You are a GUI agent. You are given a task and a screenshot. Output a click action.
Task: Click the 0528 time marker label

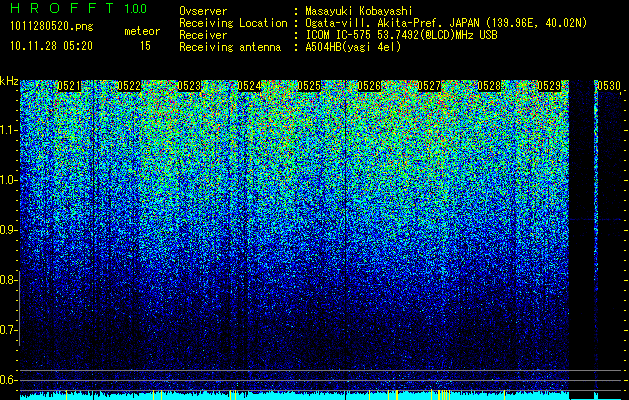489,86
